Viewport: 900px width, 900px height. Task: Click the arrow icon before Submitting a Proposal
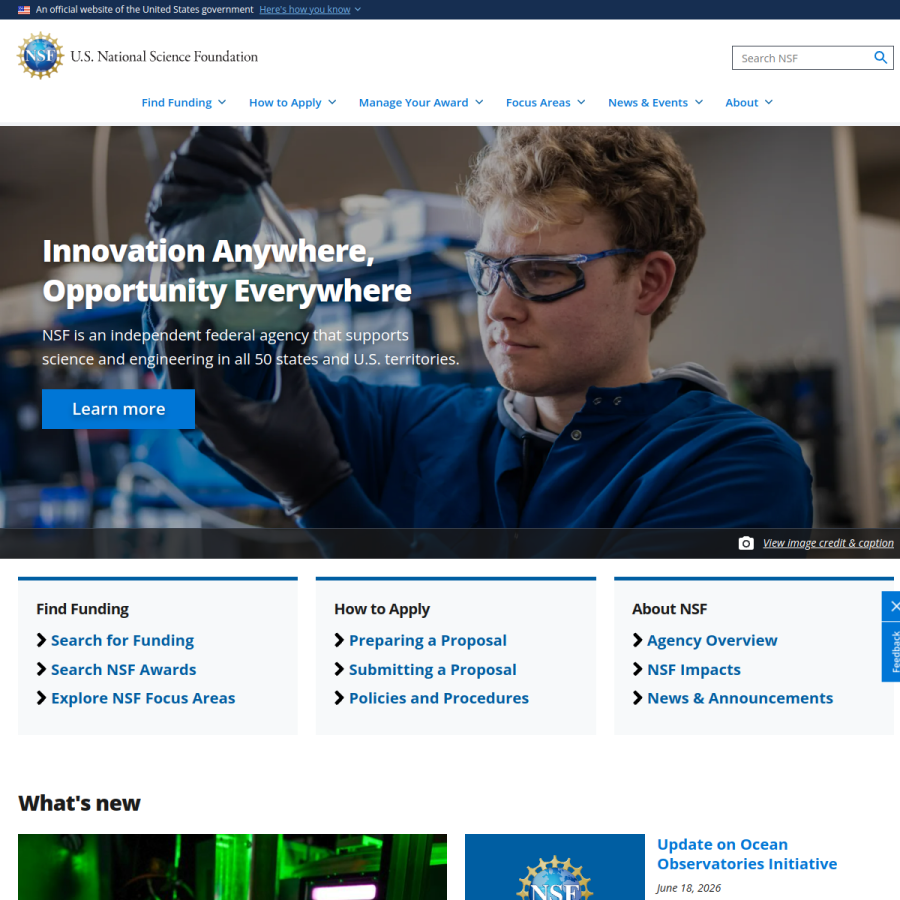339,669
